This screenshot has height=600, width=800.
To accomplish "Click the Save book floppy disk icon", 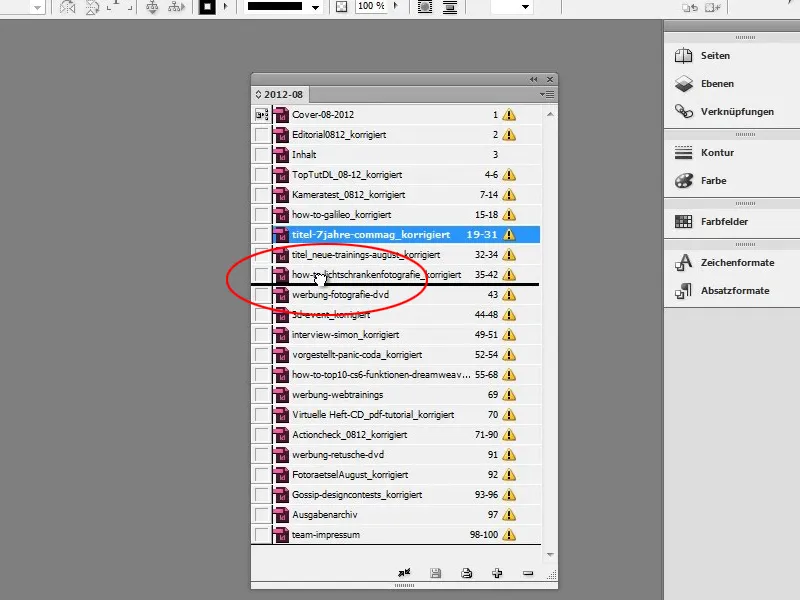I will tap(435, 573).
